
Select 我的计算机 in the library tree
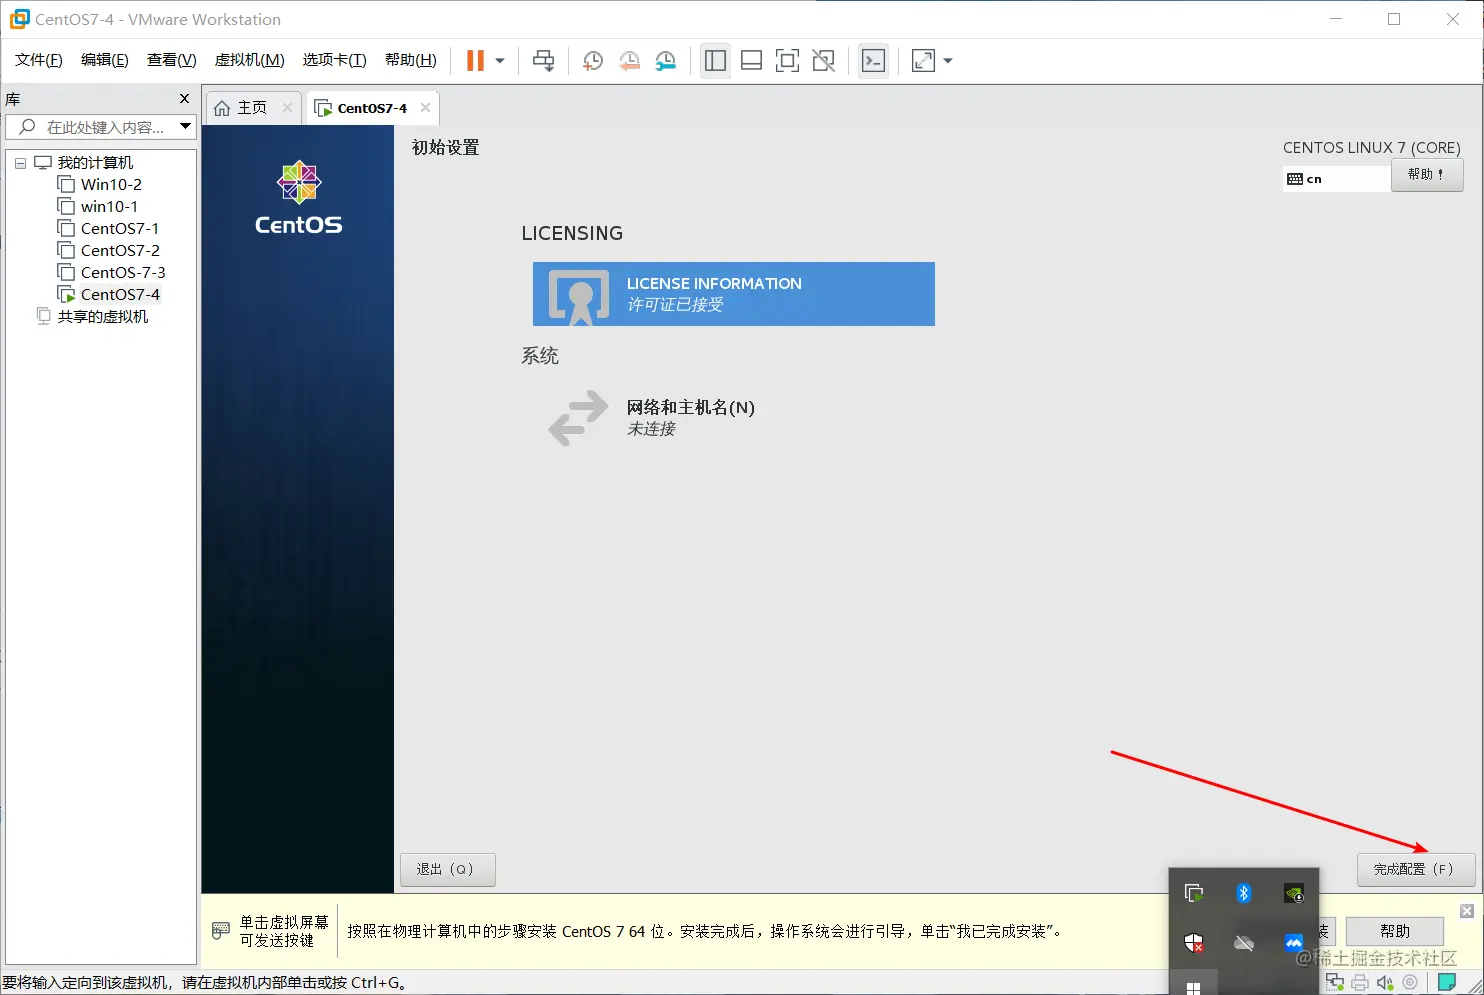[x=95, y=162]
